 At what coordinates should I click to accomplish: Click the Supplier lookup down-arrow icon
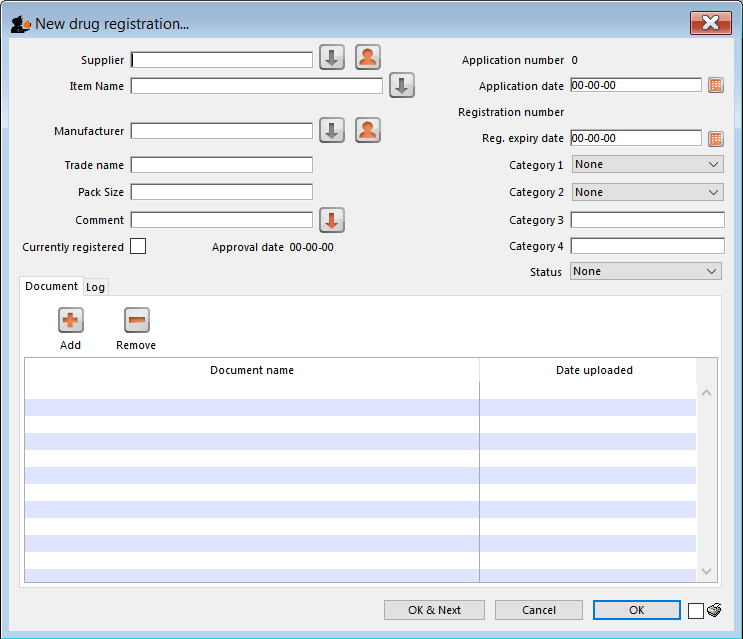point(332,58)
